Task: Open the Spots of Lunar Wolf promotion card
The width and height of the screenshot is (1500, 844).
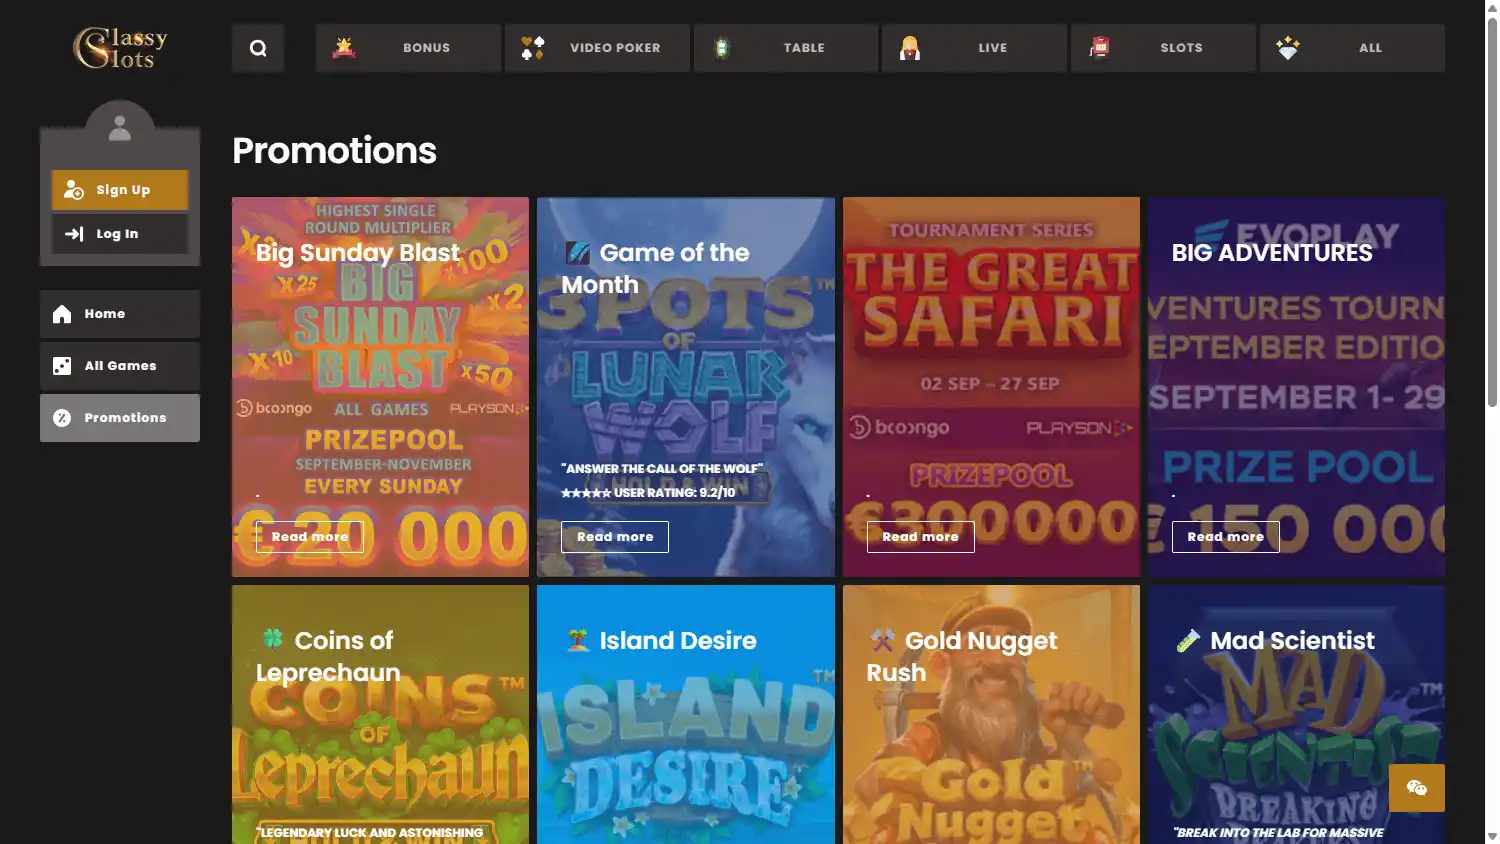Action: 686,387
